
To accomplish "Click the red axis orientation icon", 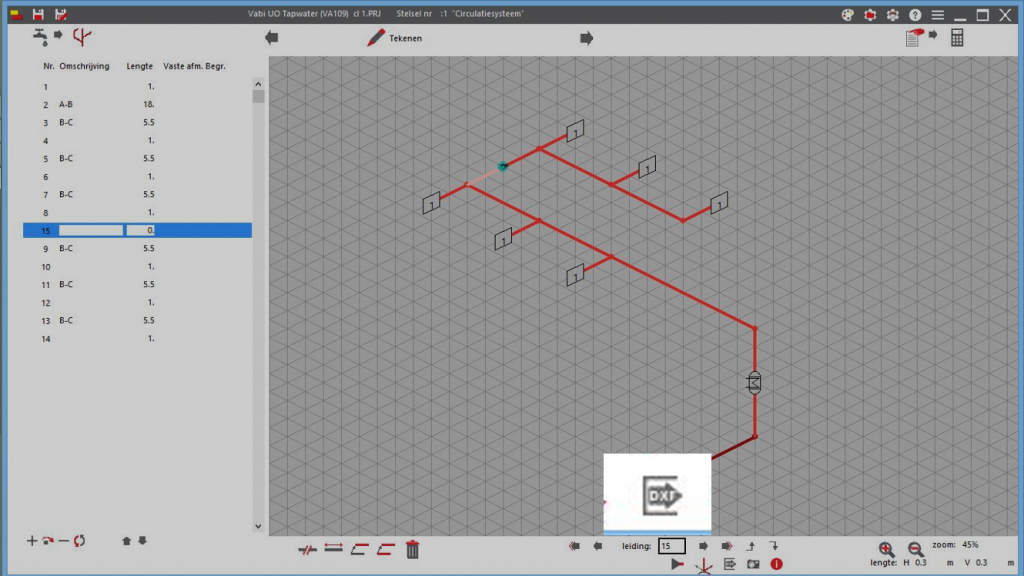I will [703, 566].
